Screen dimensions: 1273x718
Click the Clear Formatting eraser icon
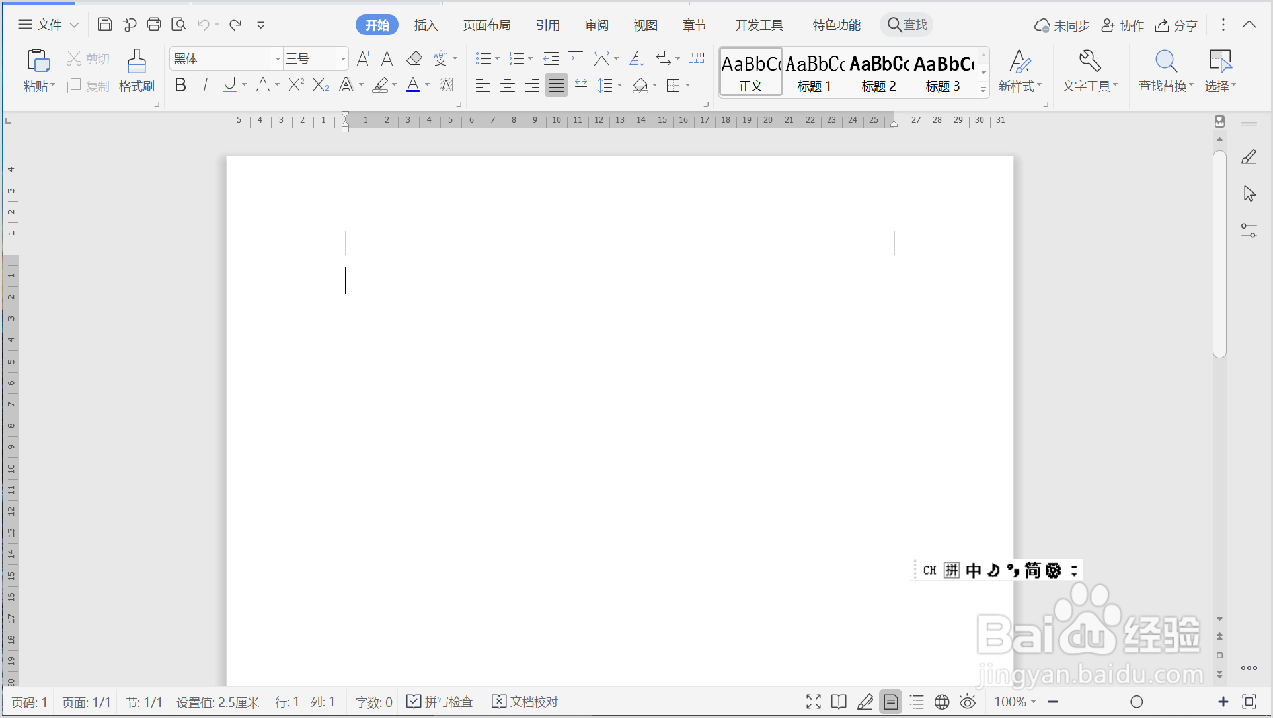point(414,59)
